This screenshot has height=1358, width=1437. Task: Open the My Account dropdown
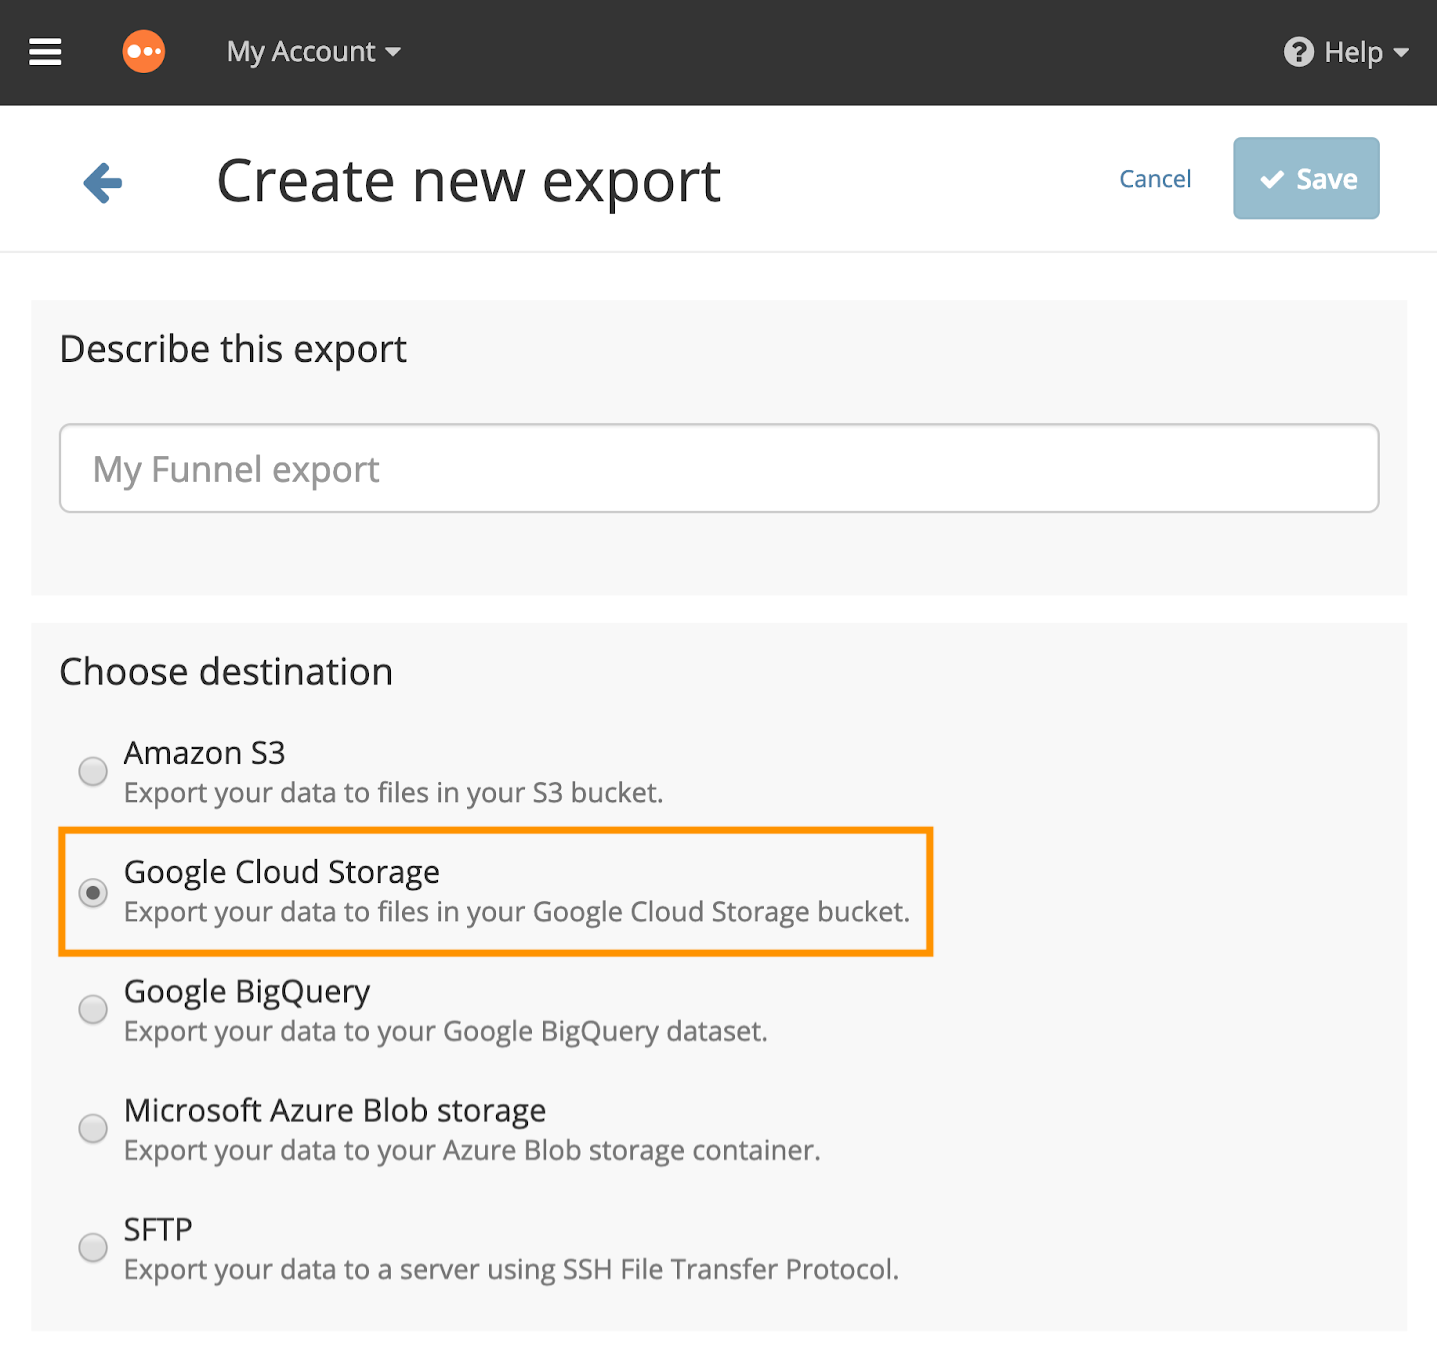point(314,52)
